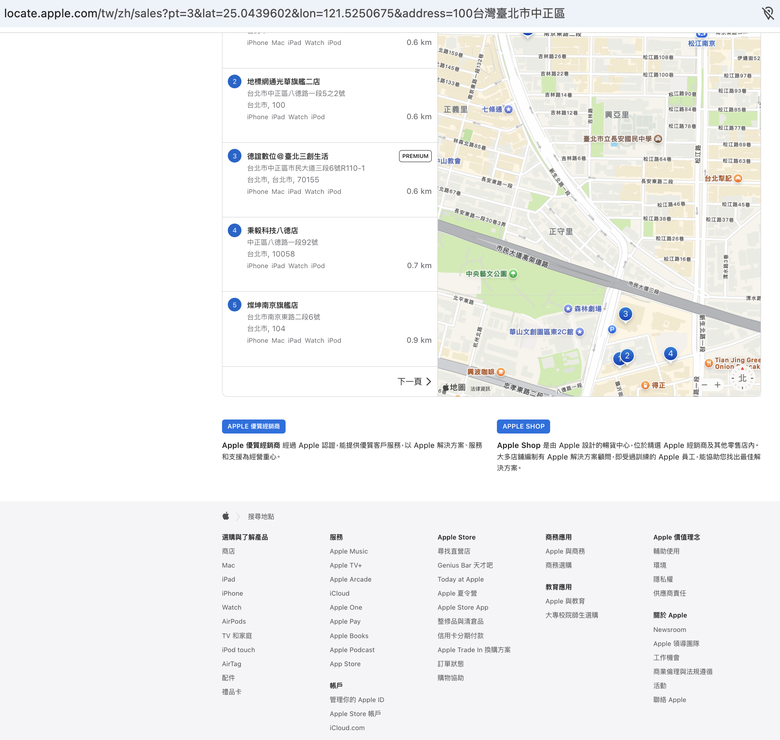Select the 德誼數位@臺北三創生活 store listing
The height and width of the screenshot is (740, 780).
(x=288, y=156)
